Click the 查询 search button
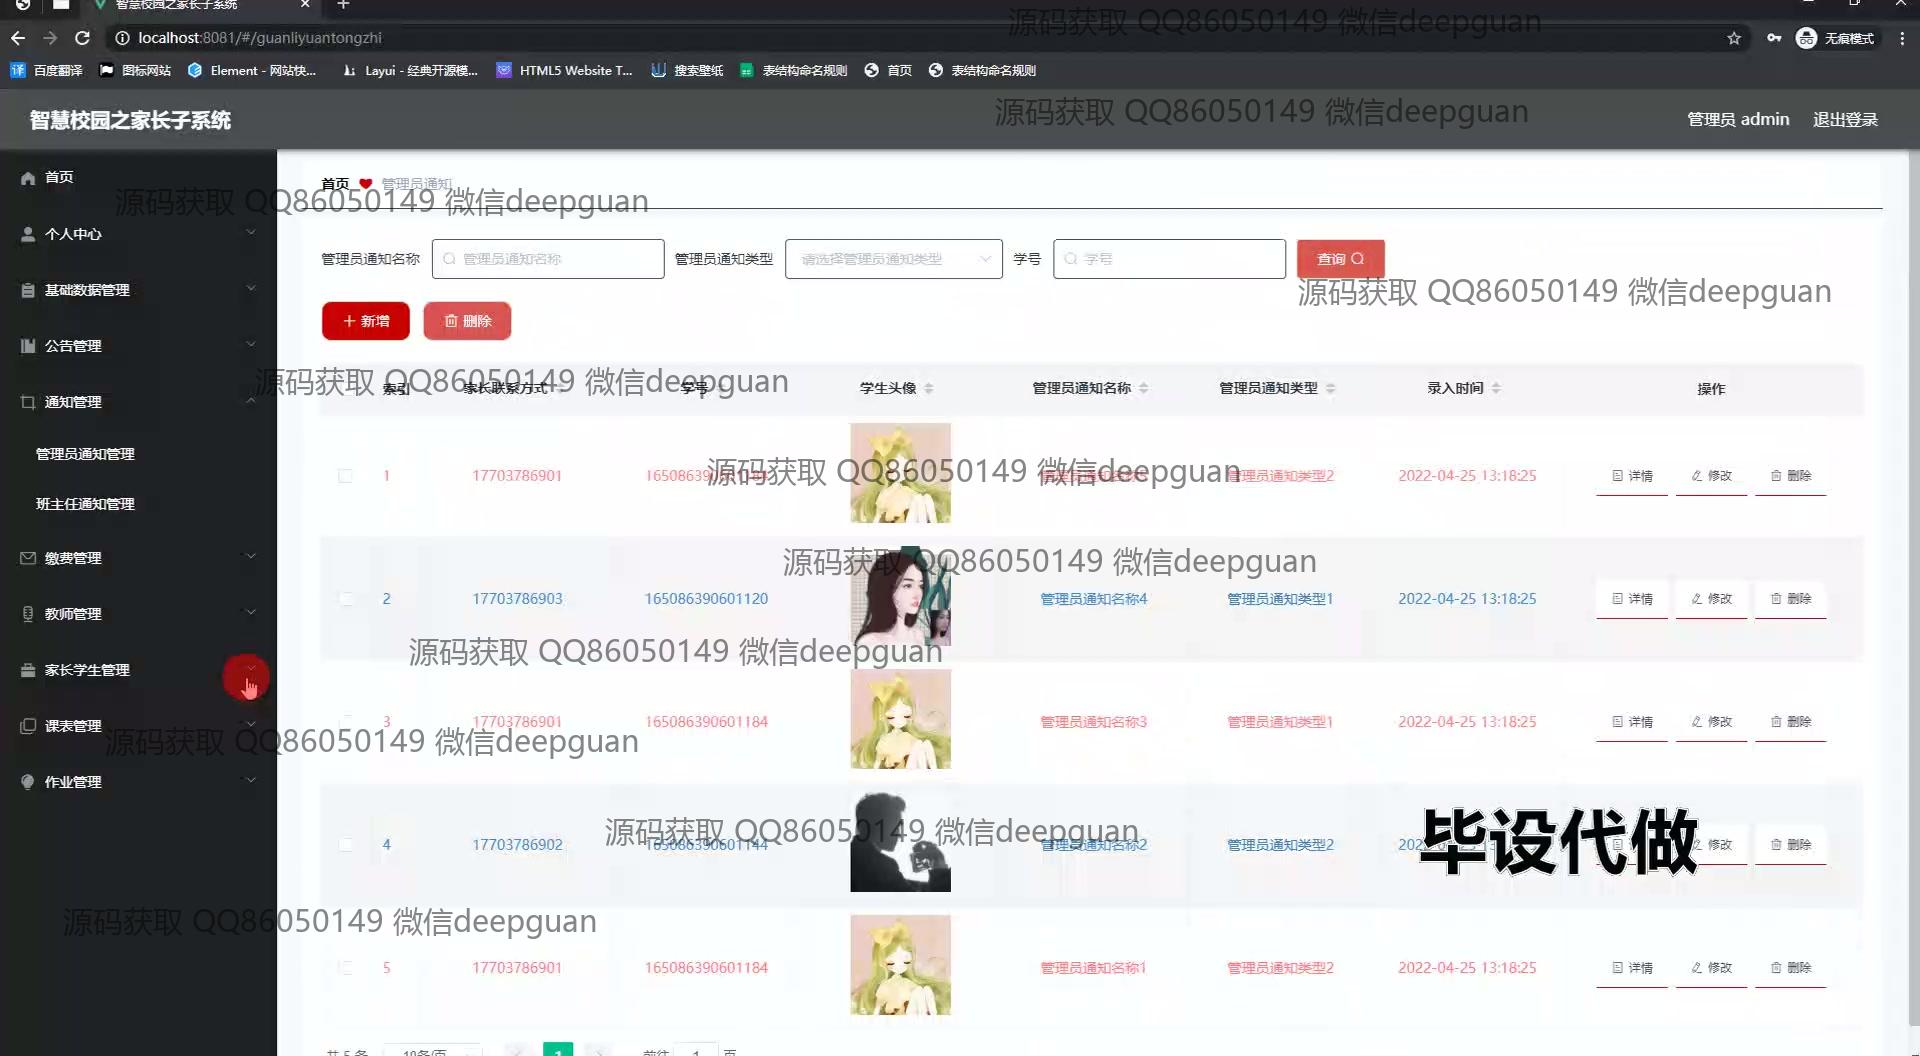 [x=1340, y=259]
